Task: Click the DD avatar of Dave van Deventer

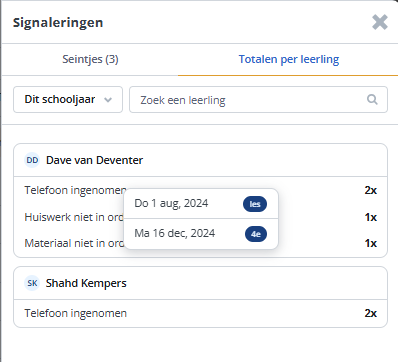Action: pyautogui.click(x=32, y=160)
